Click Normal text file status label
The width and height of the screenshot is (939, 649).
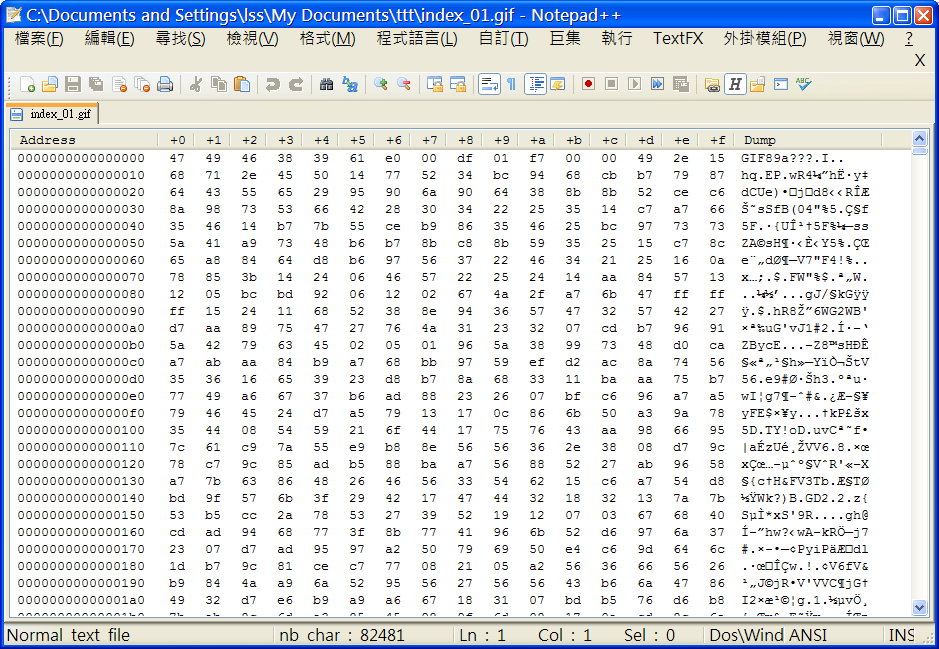[68, 635]
